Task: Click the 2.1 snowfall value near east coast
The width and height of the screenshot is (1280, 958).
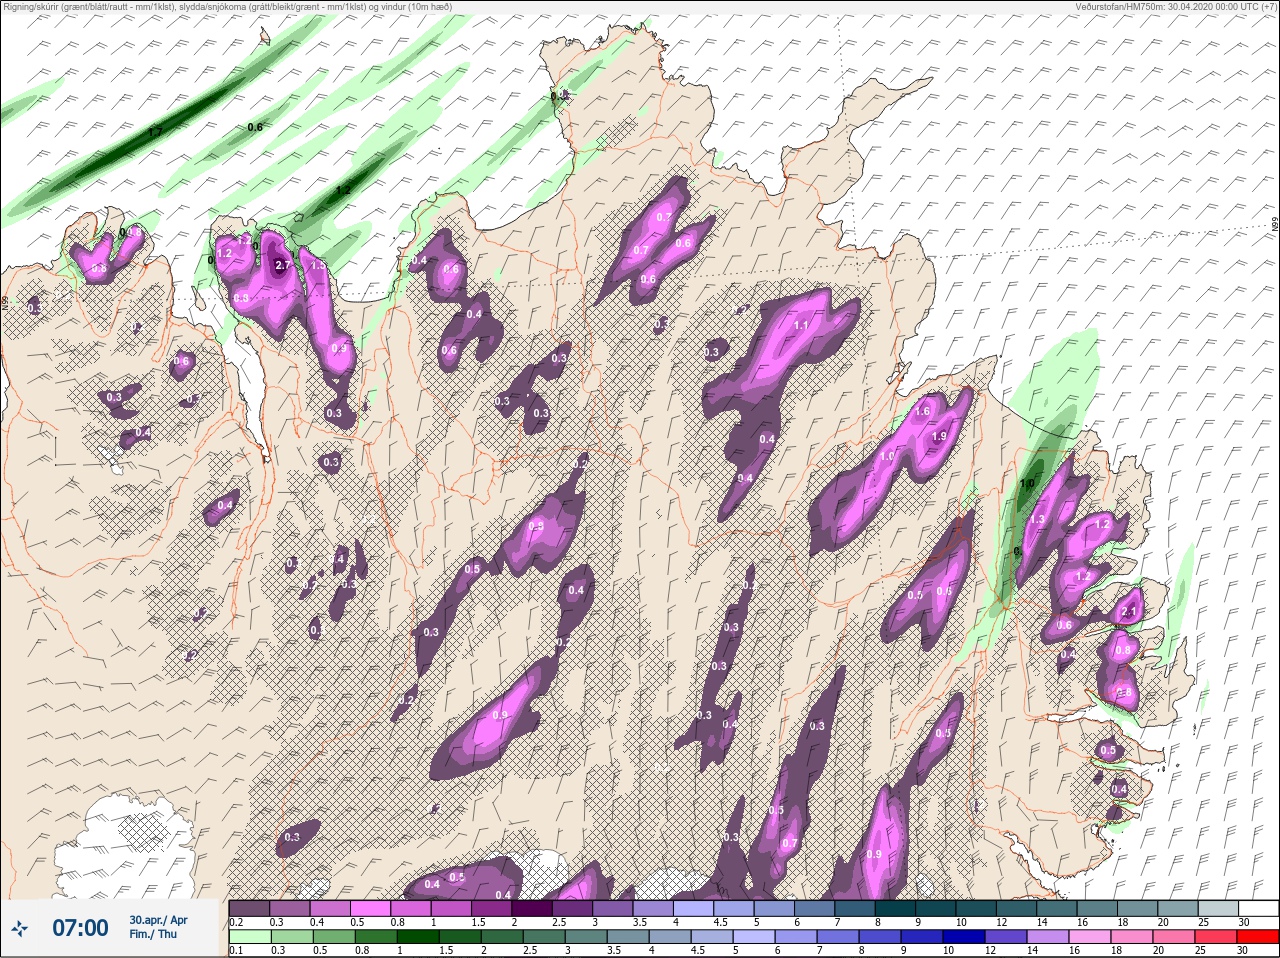Action: [x=1130, y=612]
